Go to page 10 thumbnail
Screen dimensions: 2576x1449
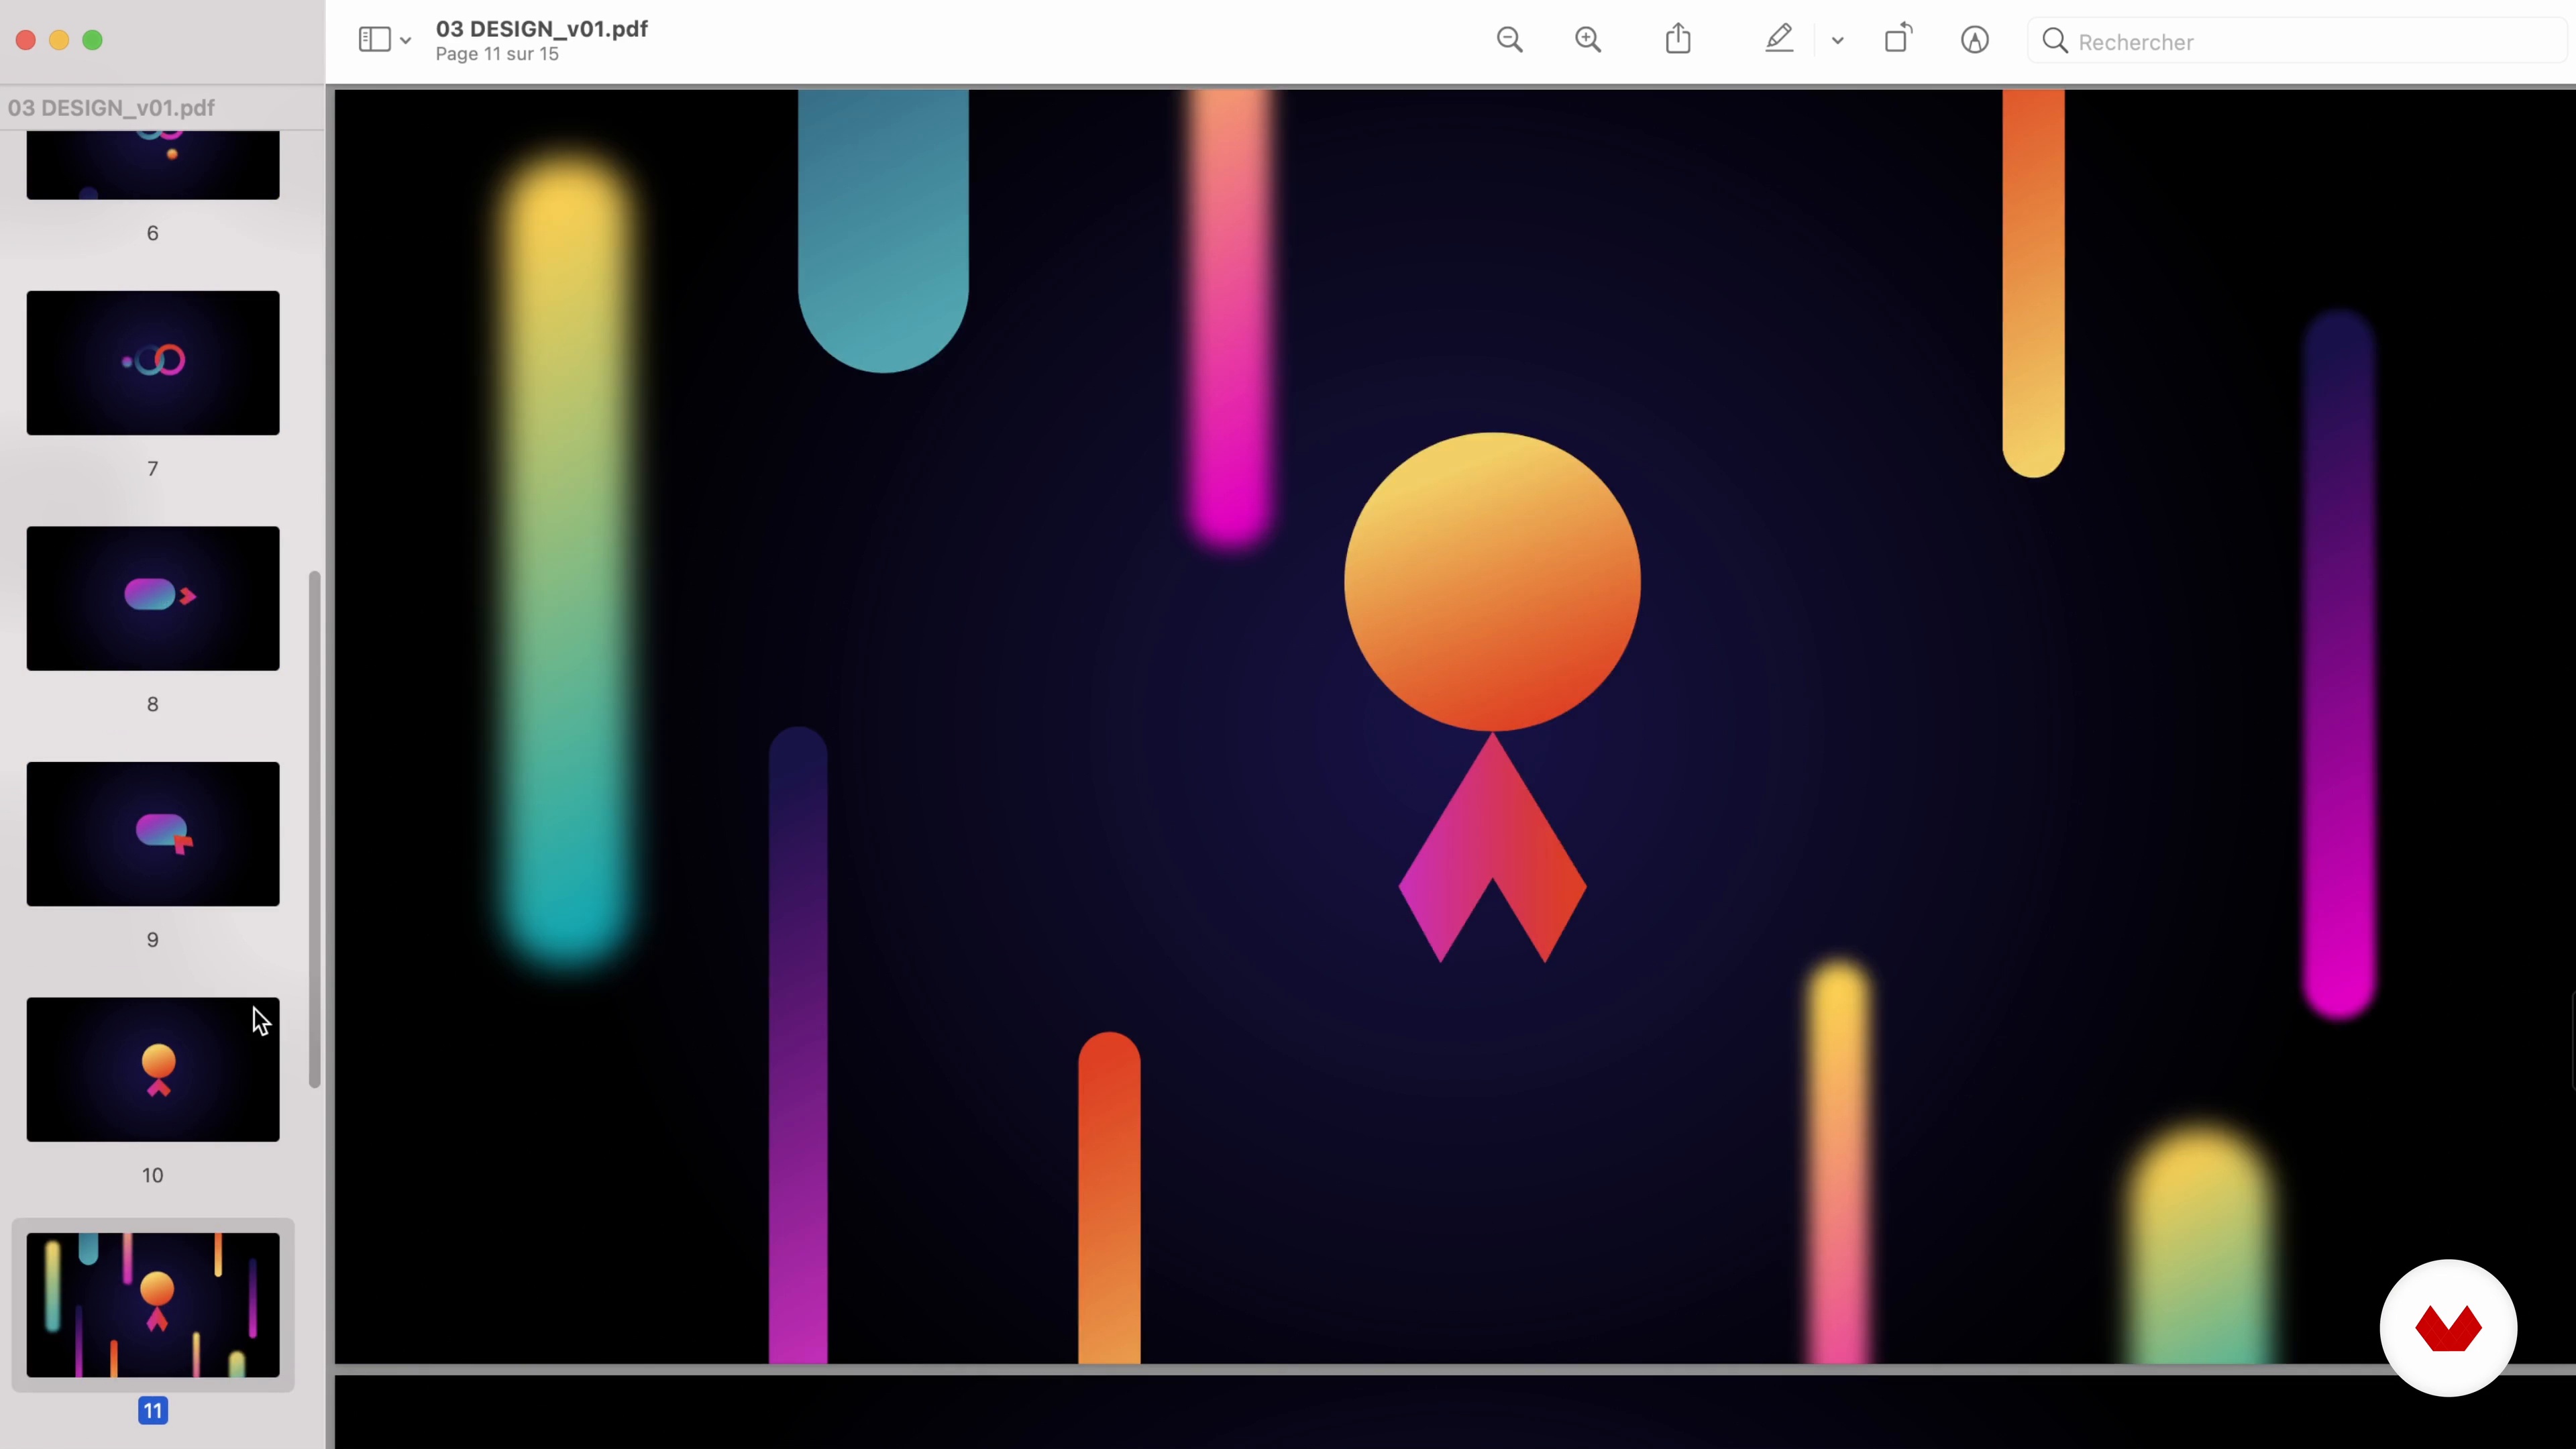pyautogui.click(x=153, y=1069)
